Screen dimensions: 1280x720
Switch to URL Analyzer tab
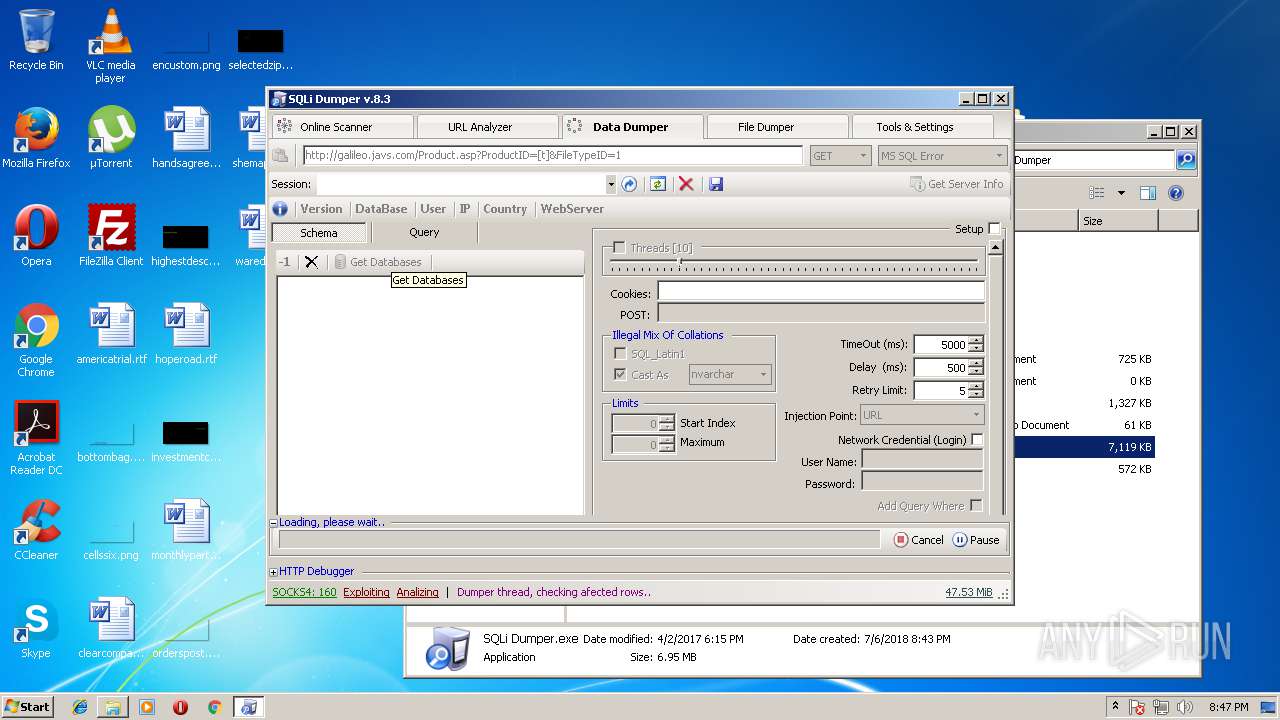[489, 127]
